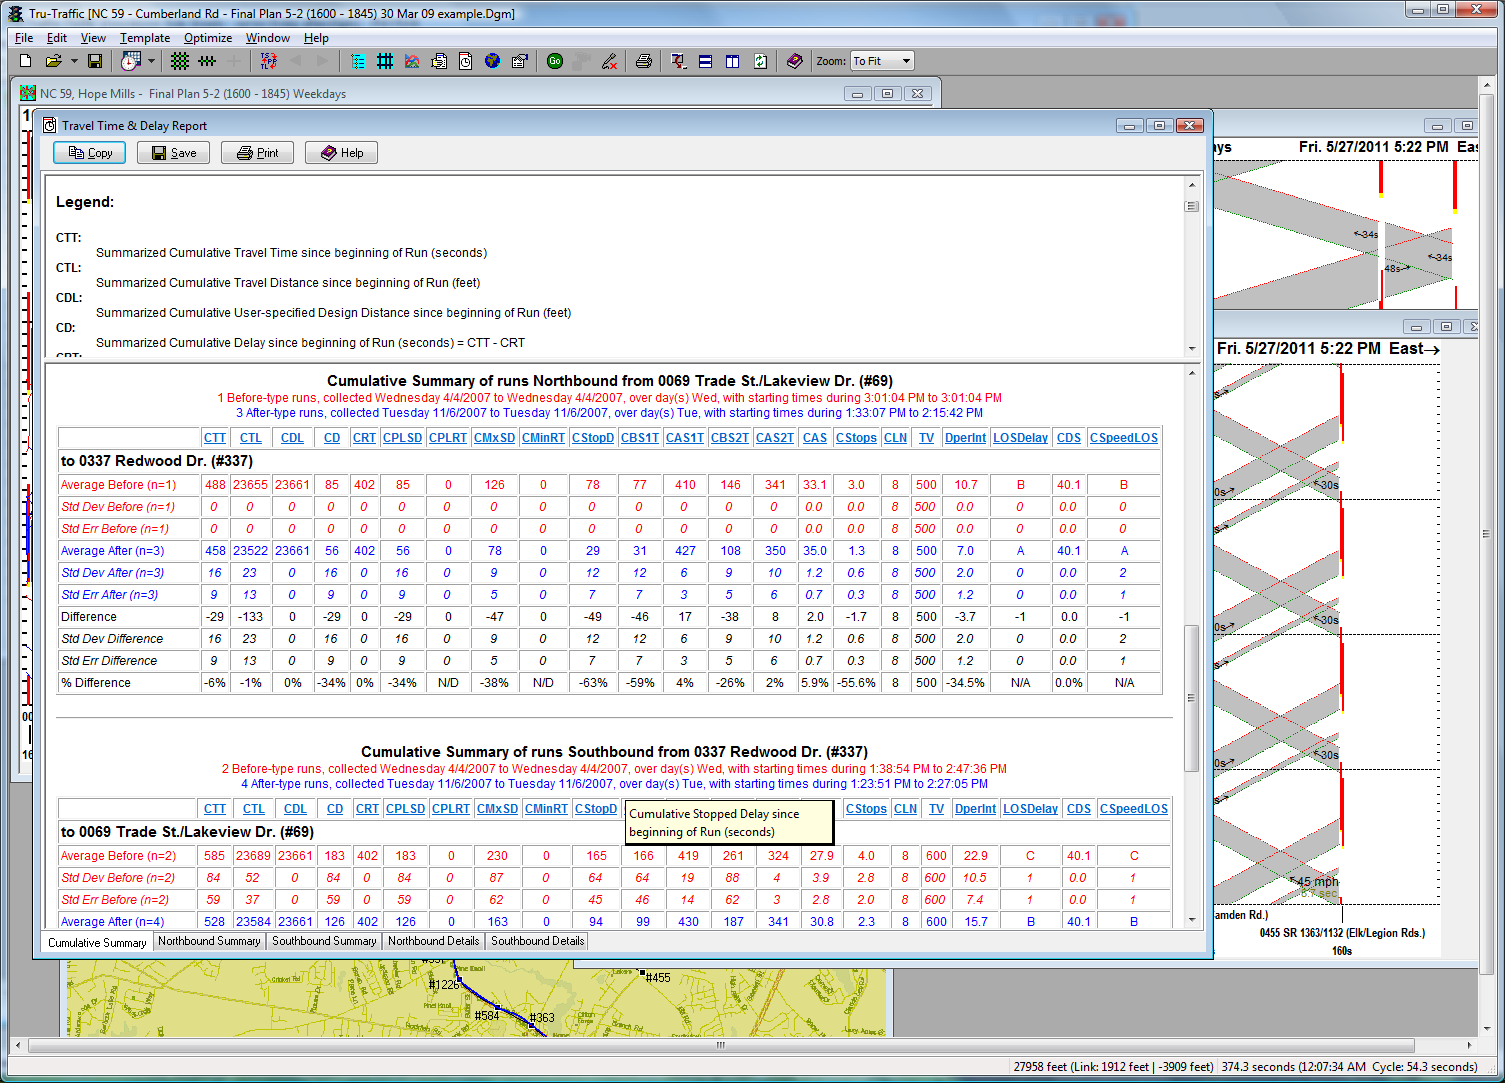Image resolution: width=1505 pixels, height=1083 pixels.
Task: Select the Northbound Details tab
Action: click(432, 941)
